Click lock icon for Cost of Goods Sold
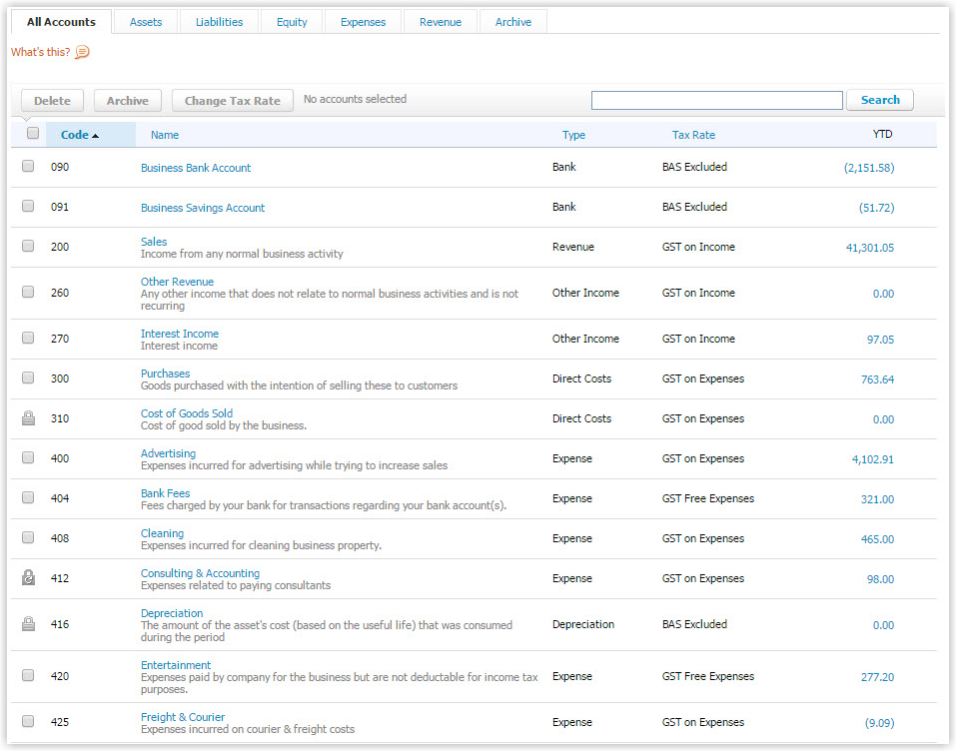This screenshot has width=957, height=752. coord(28,418)
